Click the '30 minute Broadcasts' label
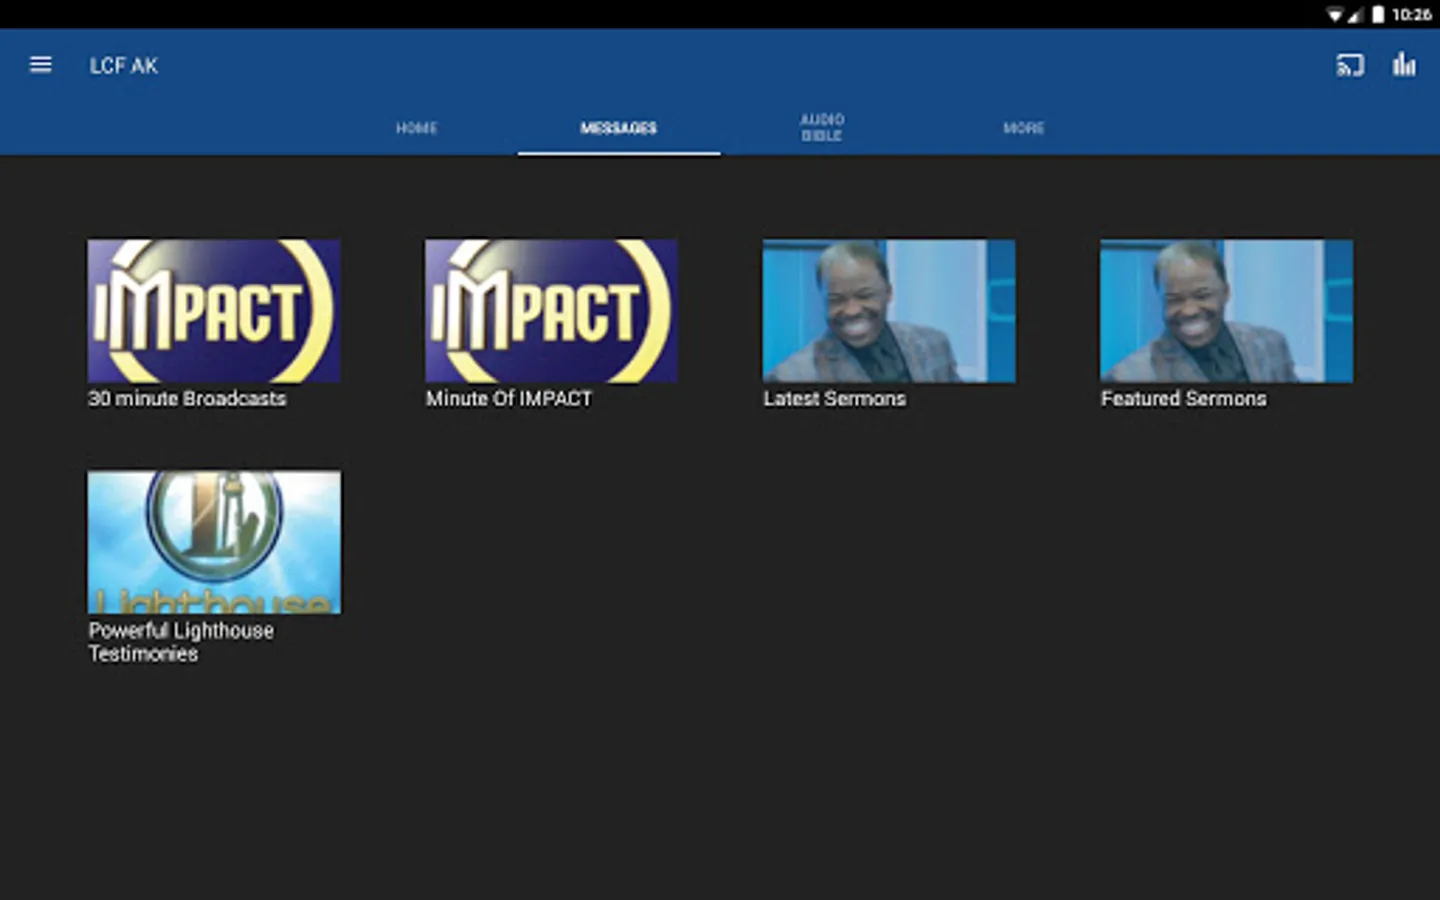The image size is (1440, 900). click(187, 398)
